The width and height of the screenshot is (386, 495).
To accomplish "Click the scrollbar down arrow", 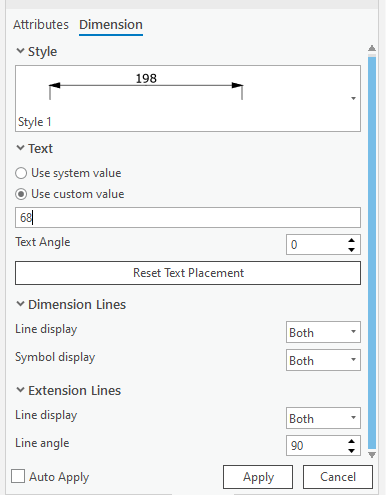I will [x=372, y=454].
